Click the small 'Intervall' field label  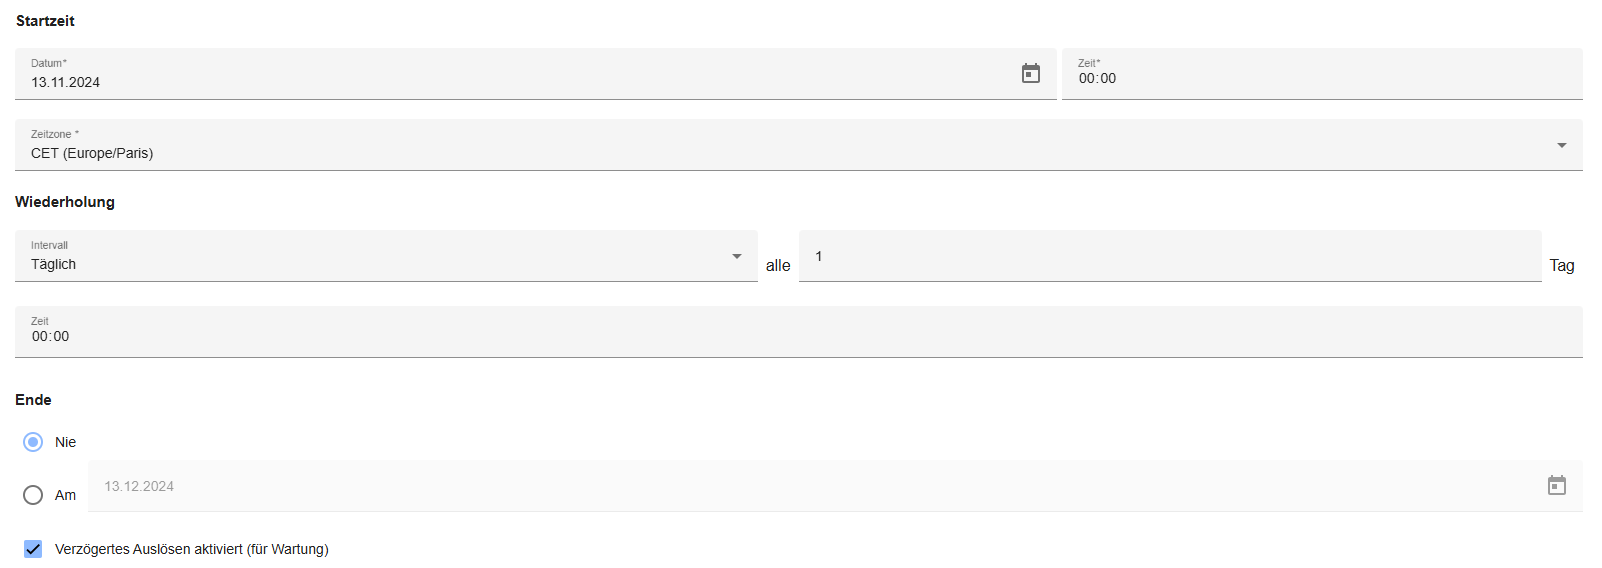(x=49, y=245)
